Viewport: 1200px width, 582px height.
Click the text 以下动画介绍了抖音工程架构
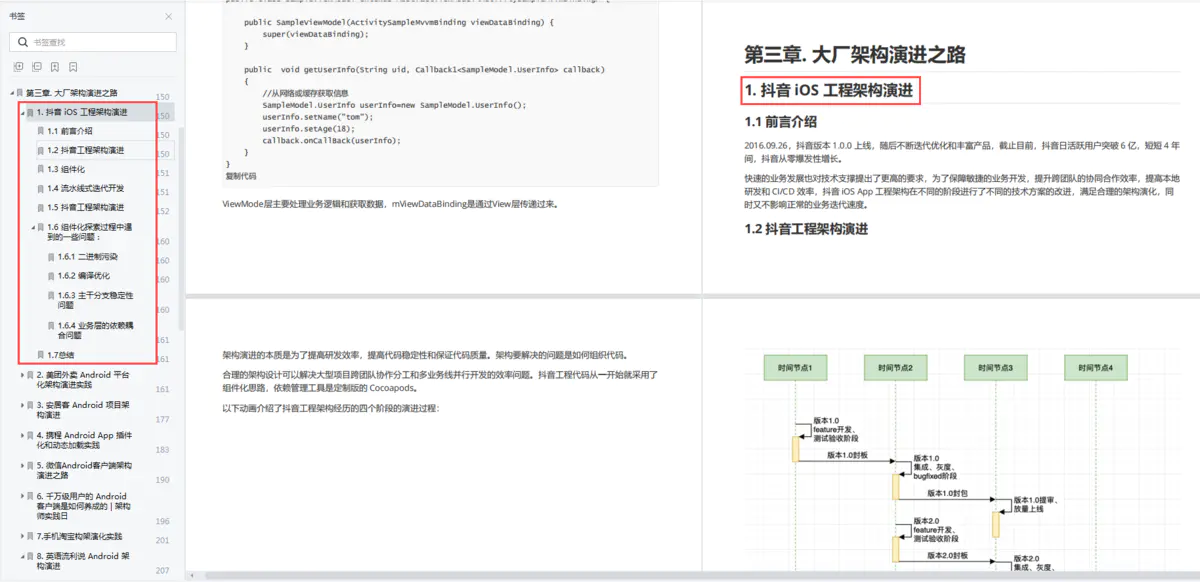(330, 408)
